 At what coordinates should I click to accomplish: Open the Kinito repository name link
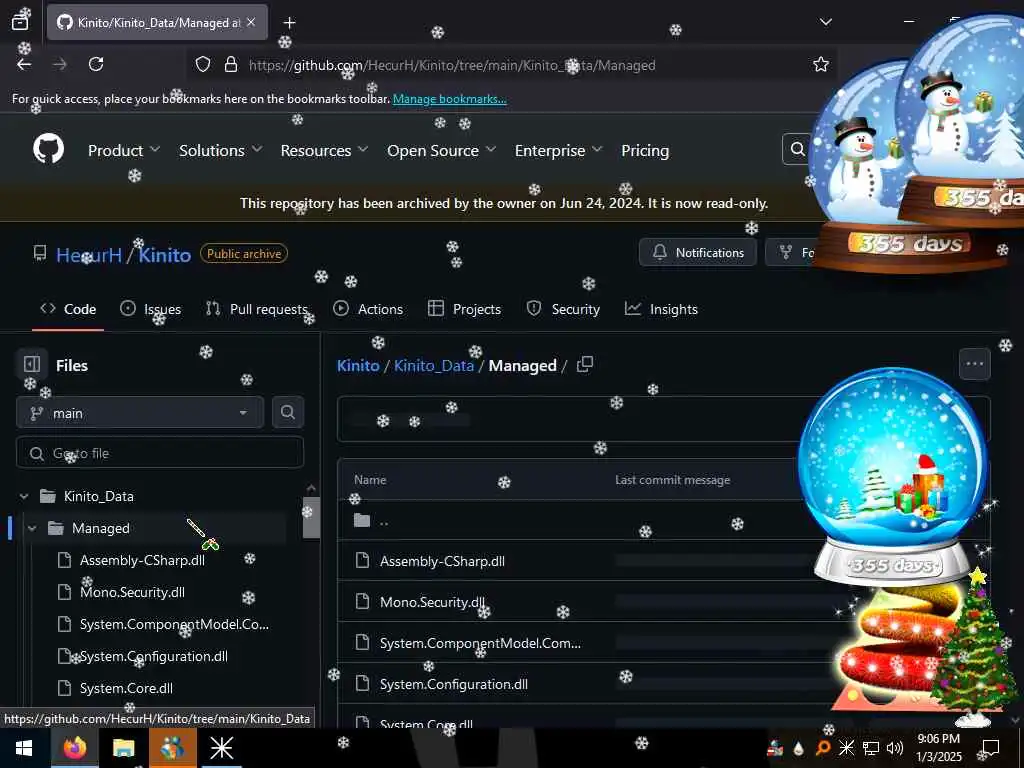click(x=165, y=255)
